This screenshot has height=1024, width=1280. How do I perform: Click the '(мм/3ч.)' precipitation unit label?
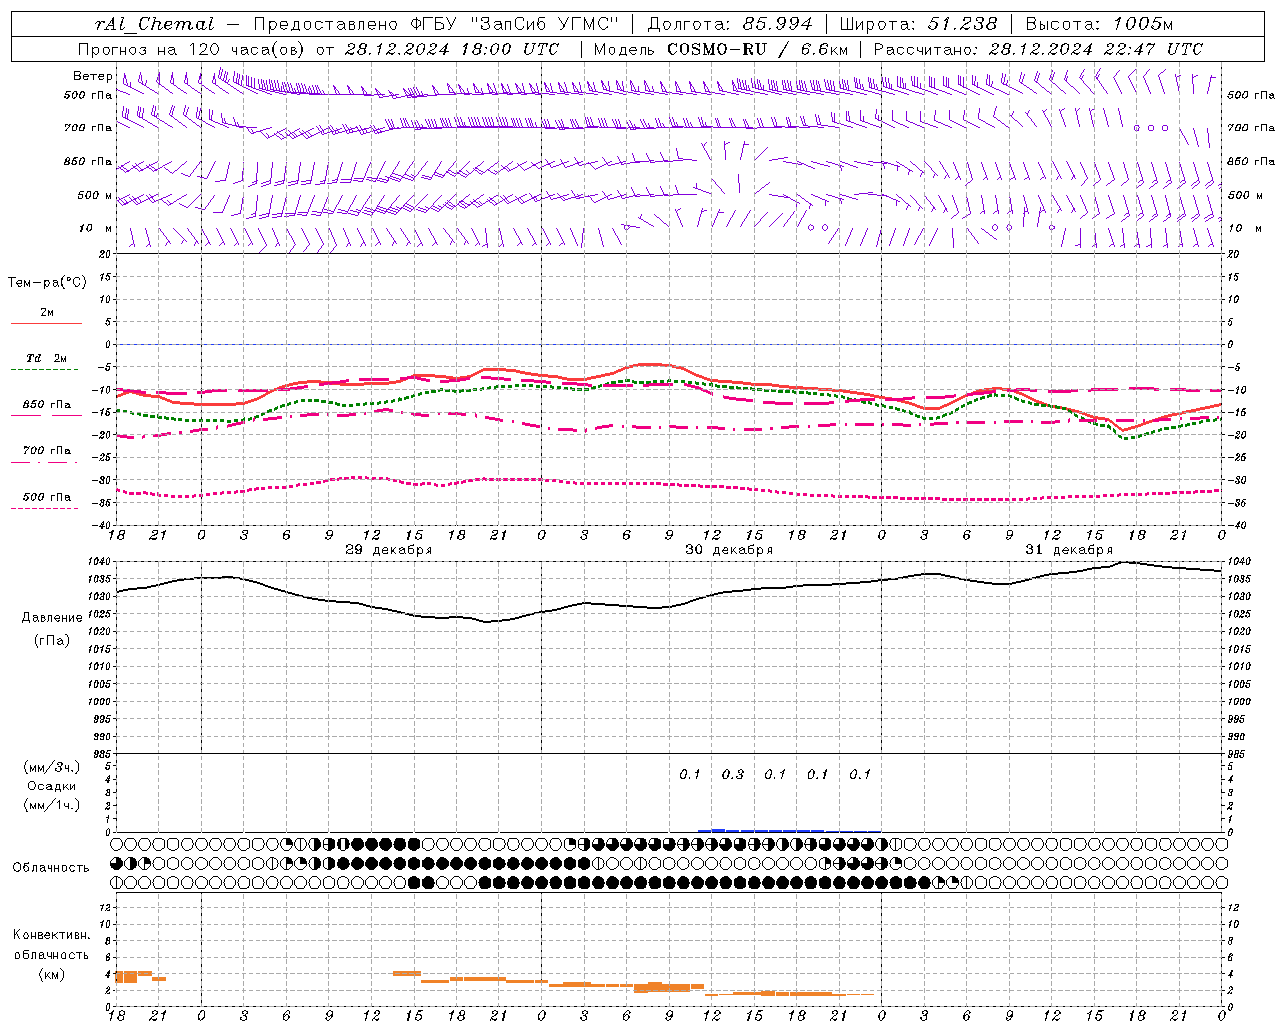[52, 767]
